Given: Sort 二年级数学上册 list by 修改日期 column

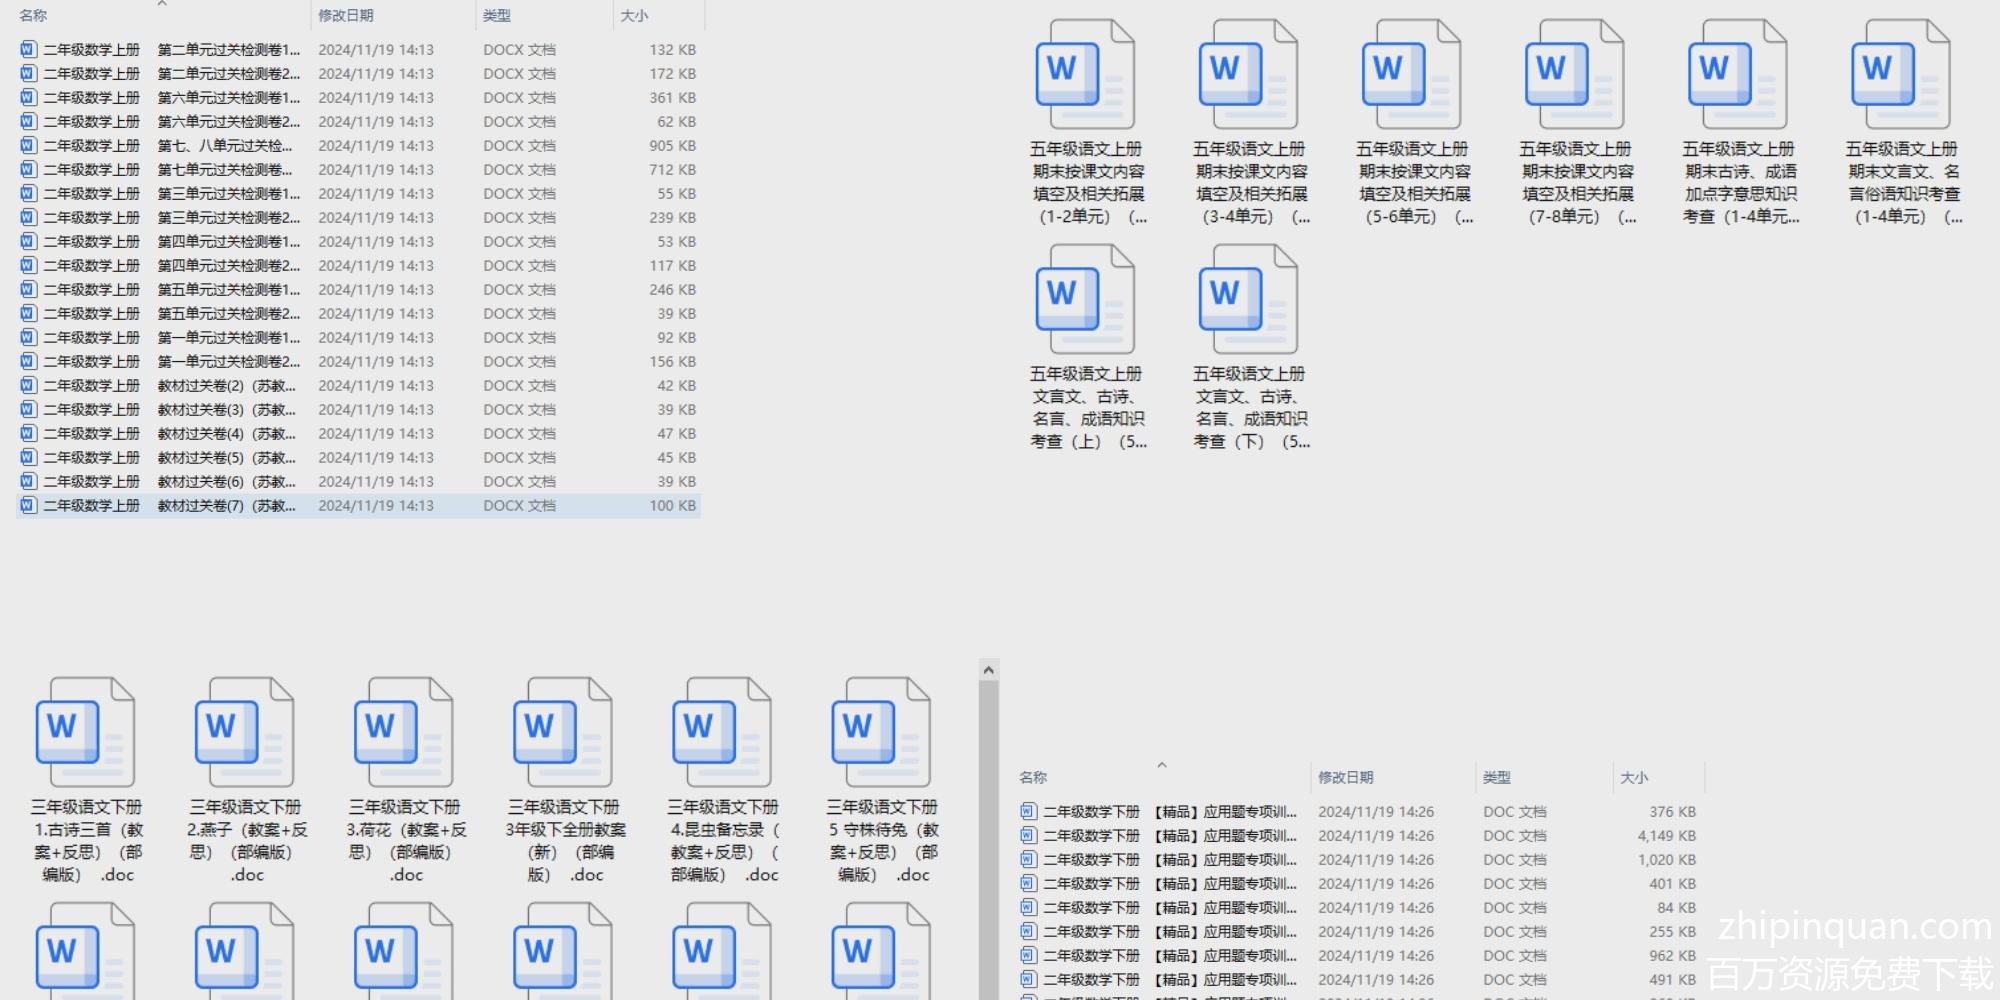Looking at the screenshot, I should (x=346, y=16).
